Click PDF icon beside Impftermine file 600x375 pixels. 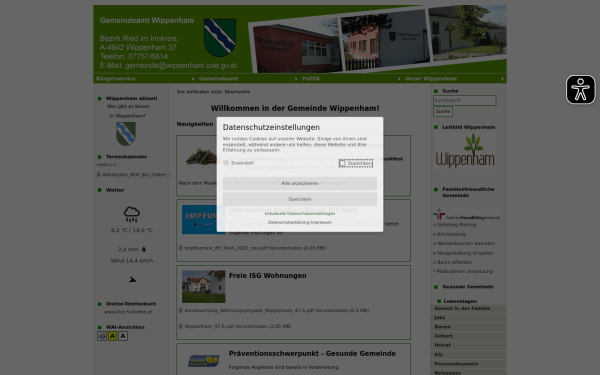pyautogui.click(x=181, y=248)
